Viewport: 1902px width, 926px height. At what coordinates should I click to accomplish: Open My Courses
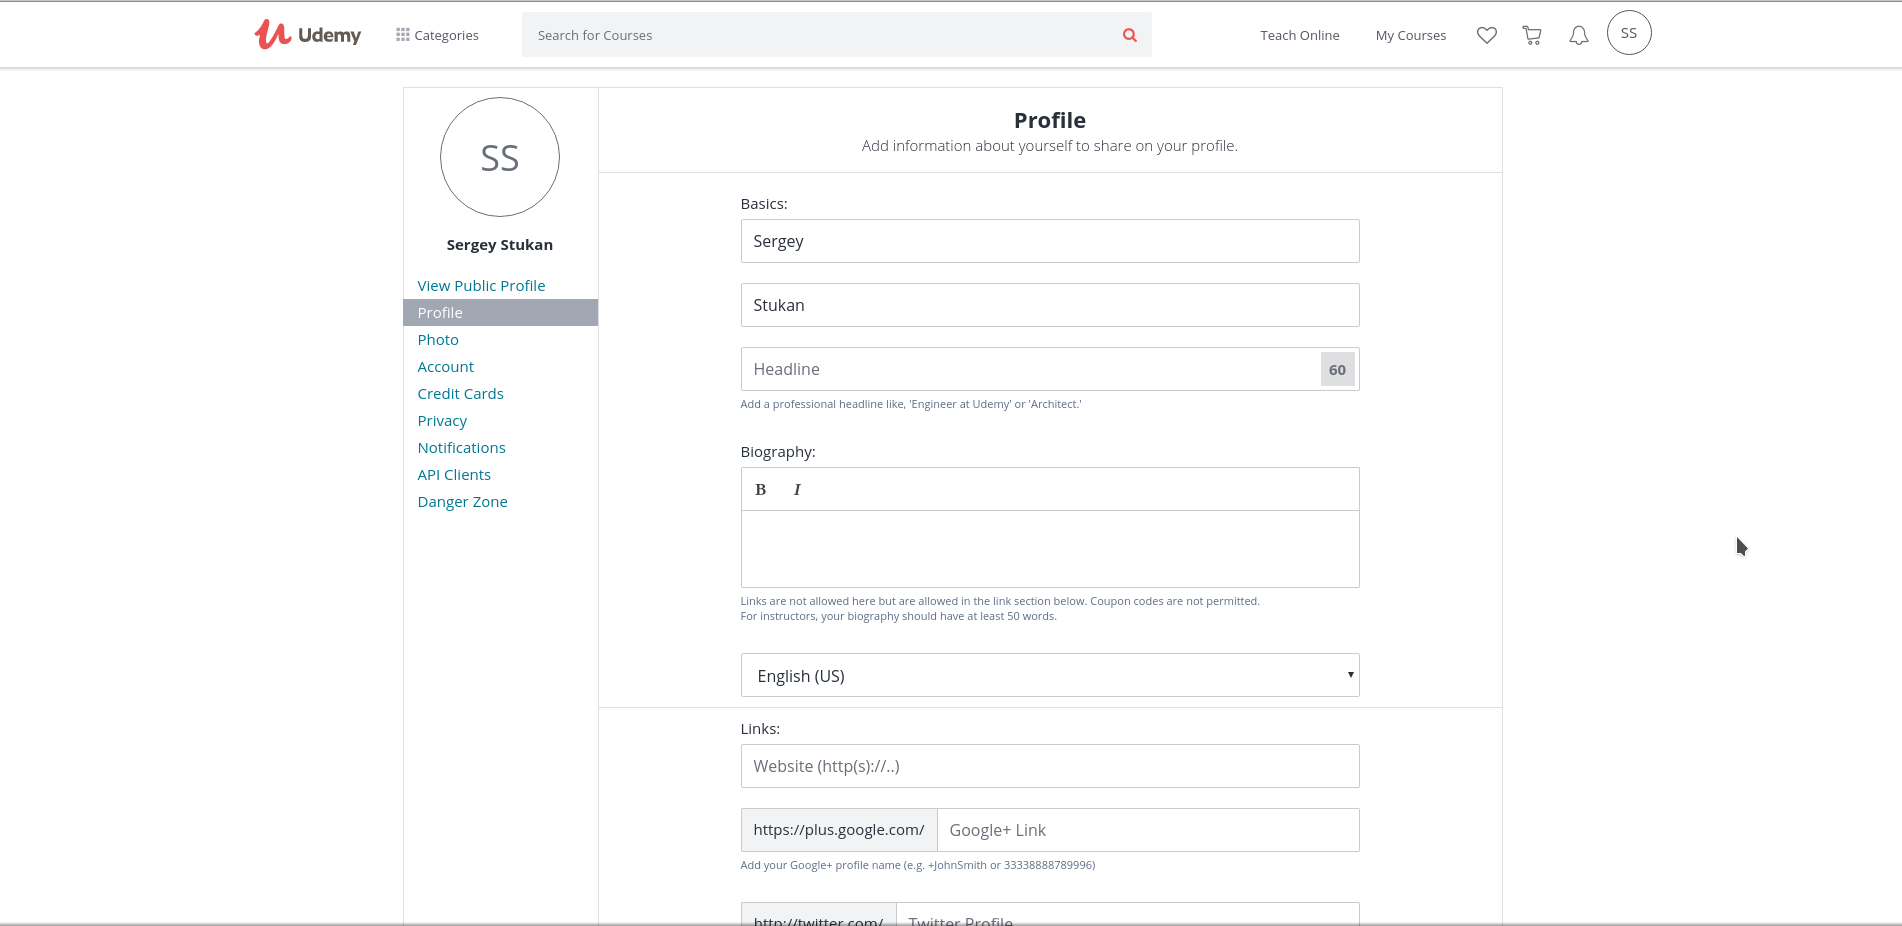coord(1410,35)
